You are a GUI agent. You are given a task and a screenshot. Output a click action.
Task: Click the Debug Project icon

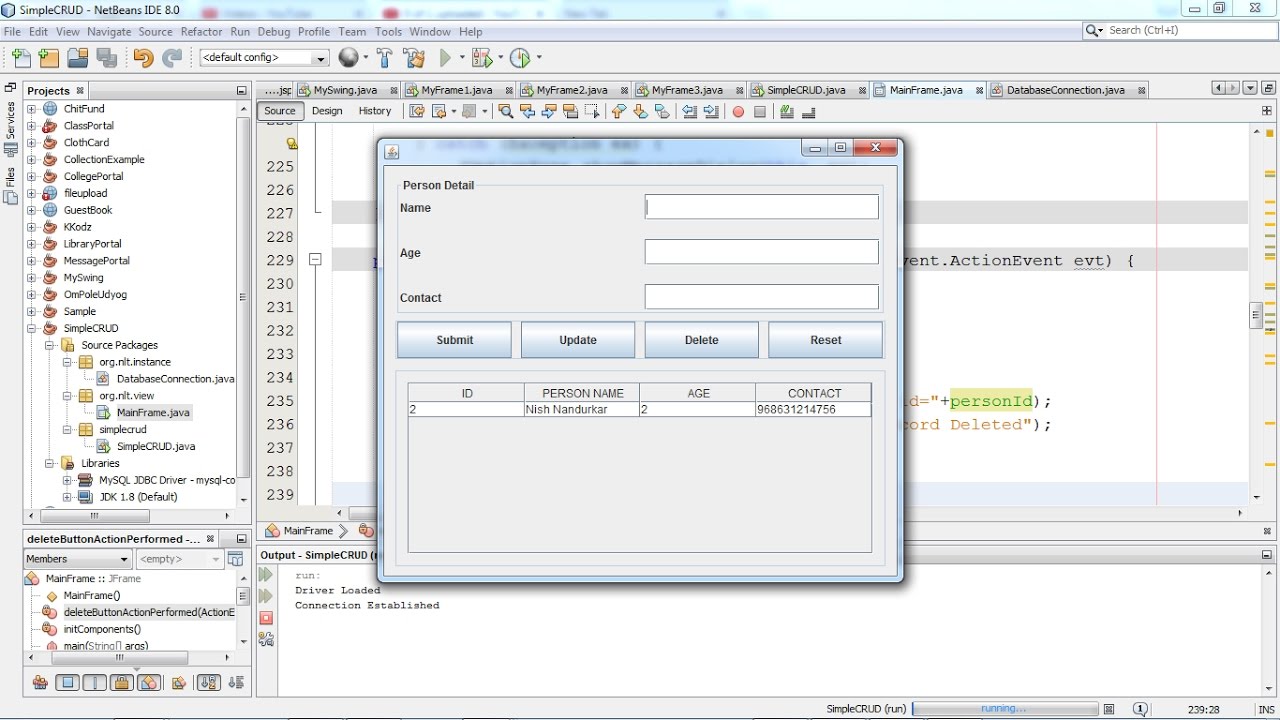tap(482, 58)
